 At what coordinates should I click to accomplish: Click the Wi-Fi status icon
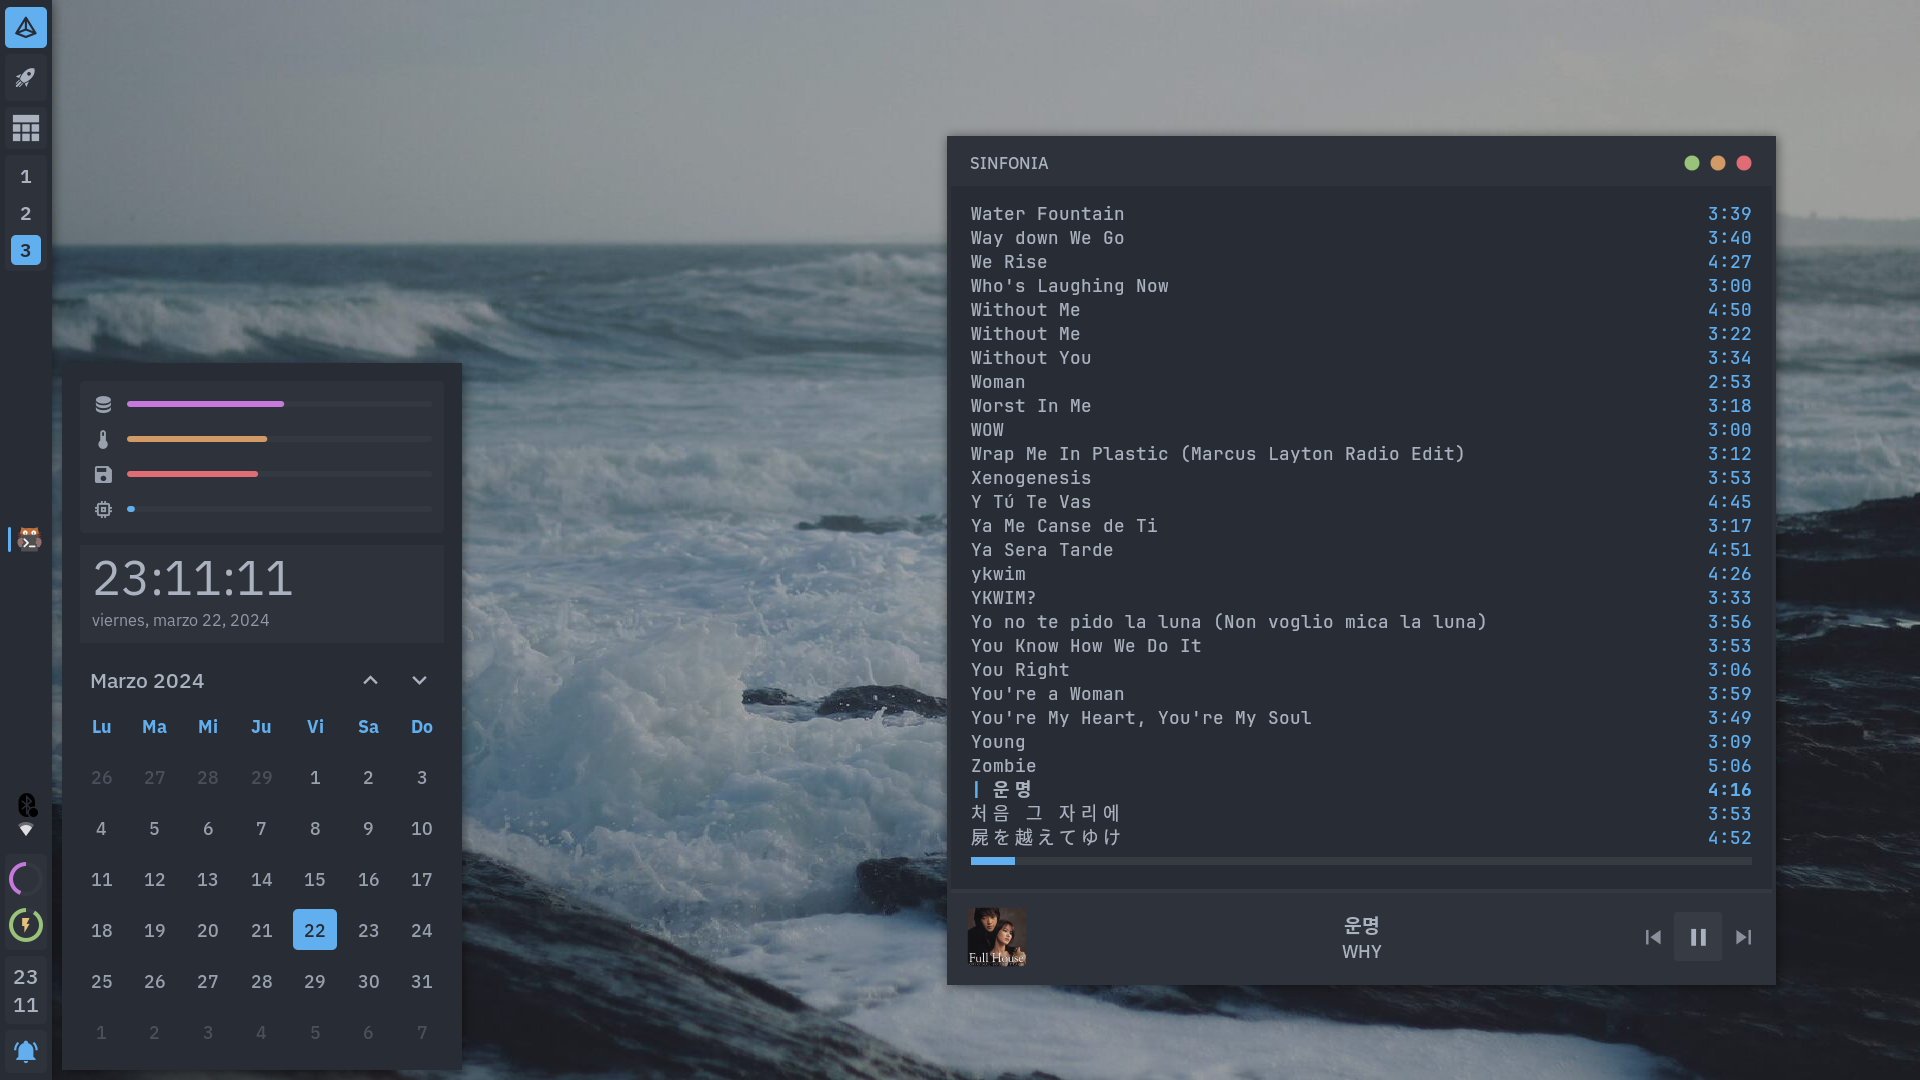(x=27, y=830)
